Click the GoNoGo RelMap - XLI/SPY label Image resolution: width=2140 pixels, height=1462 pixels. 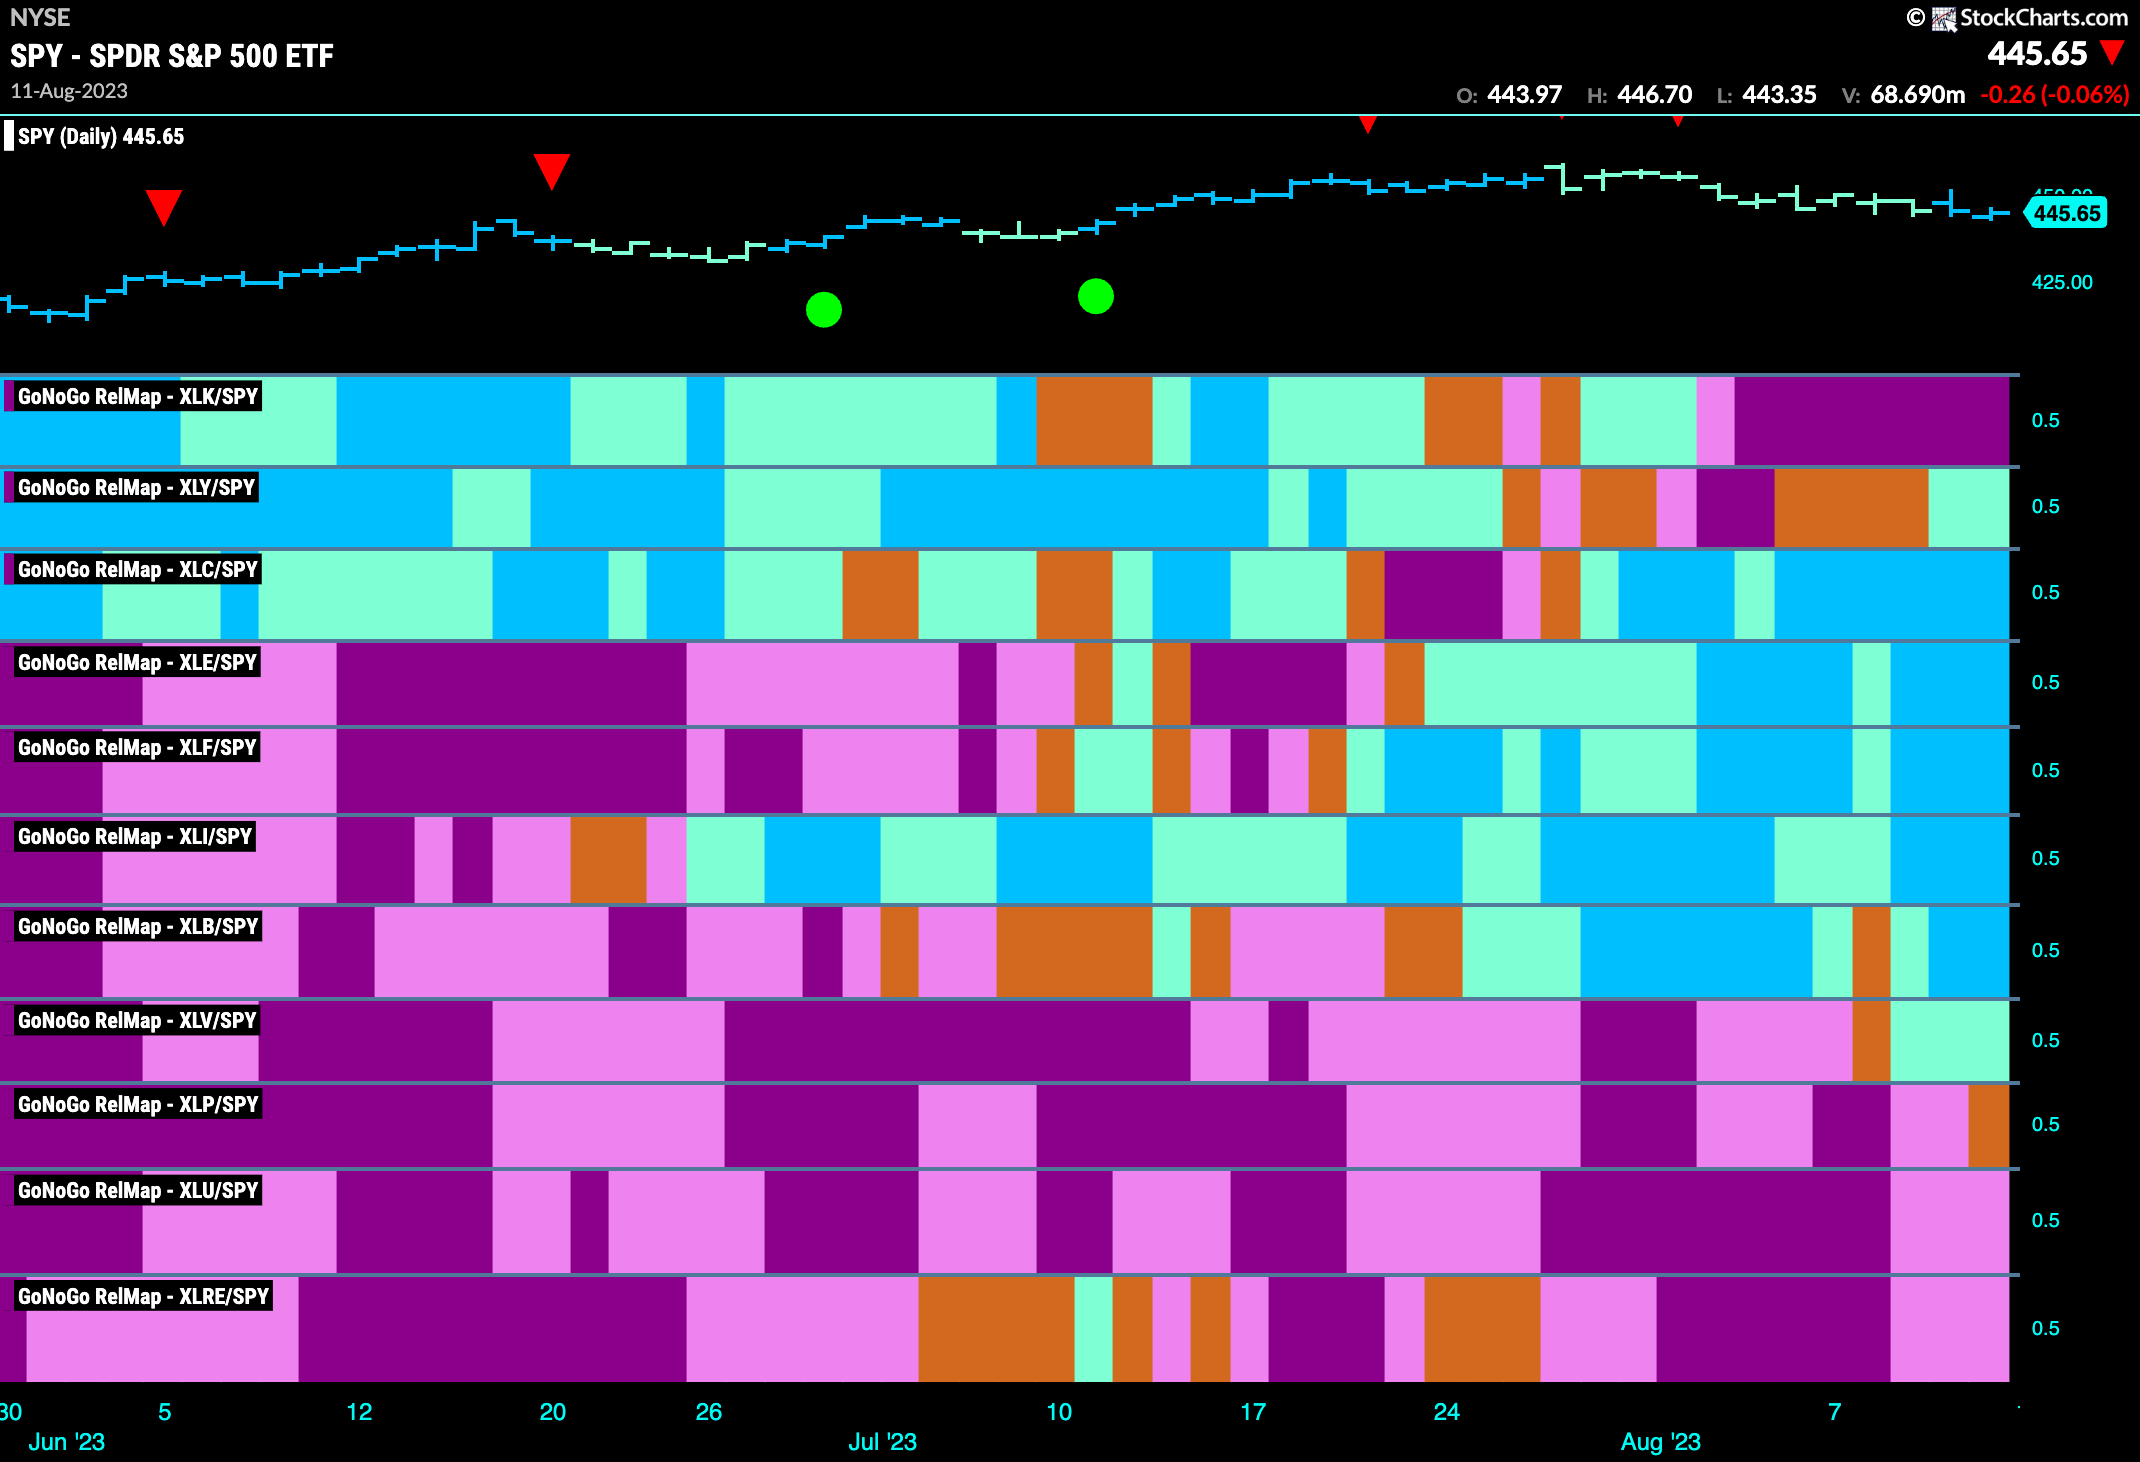(135, 836)
